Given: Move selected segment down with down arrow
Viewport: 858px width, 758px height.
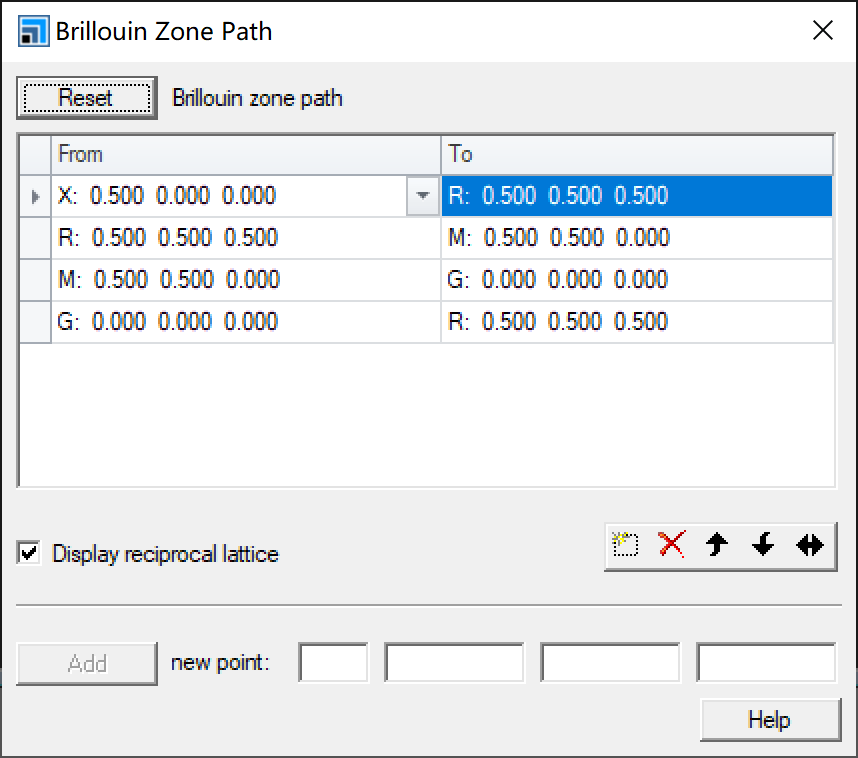Looking at the screenshot, I should point(763,545).
